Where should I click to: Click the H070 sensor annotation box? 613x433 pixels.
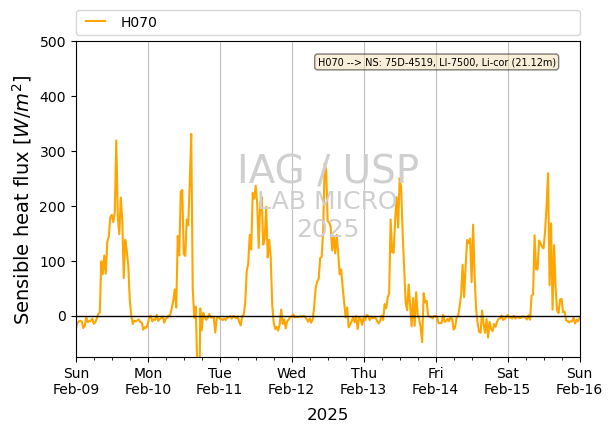[x=437, y=62]
